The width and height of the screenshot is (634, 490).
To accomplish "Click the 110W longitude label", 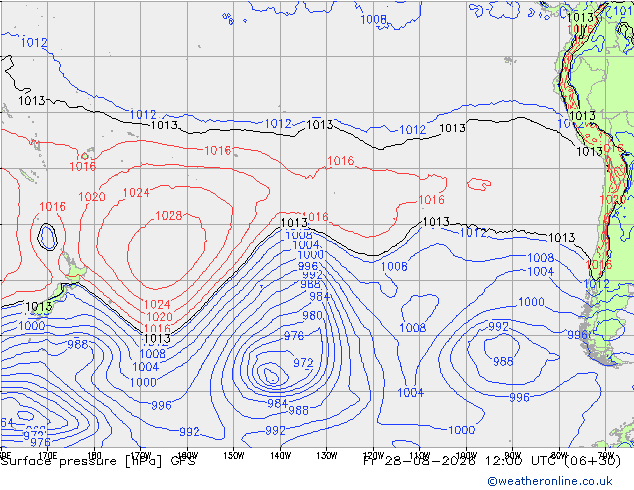I will [420, 456].
